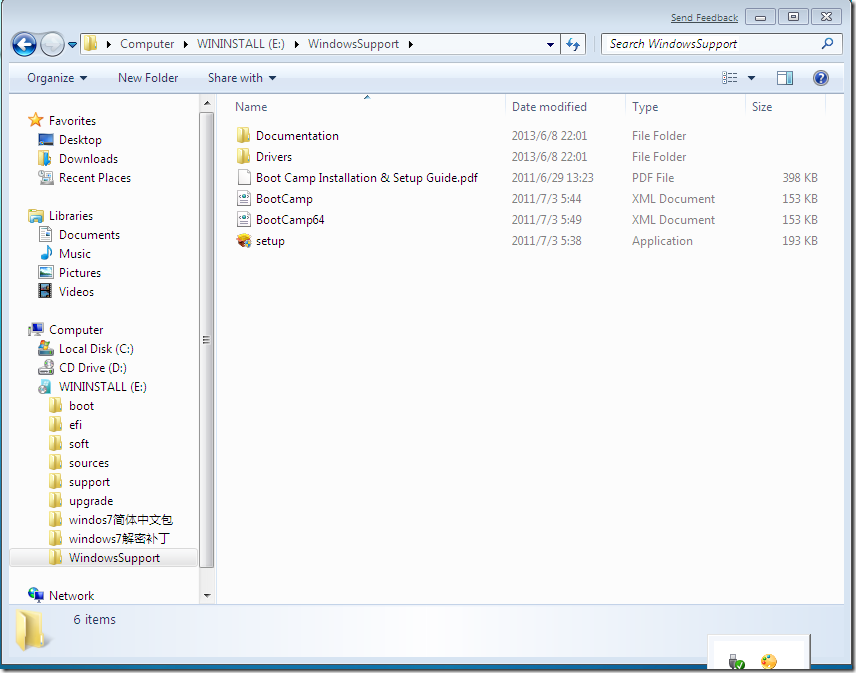Select the Documentation folder icon

pos(243,135)
